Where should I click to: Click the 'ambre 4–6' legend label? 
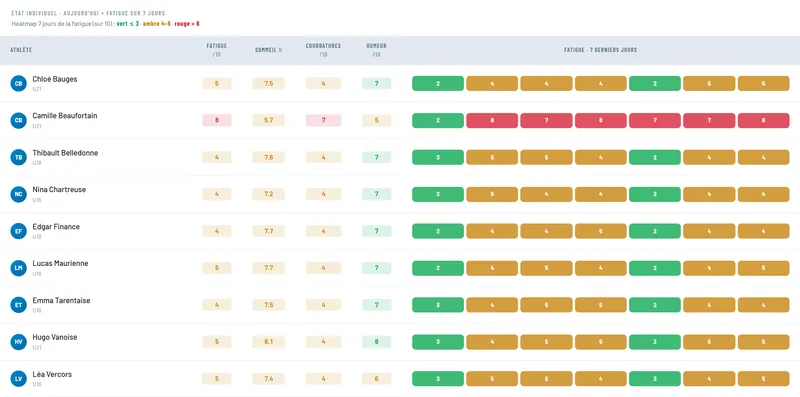[x=157, y=23]
